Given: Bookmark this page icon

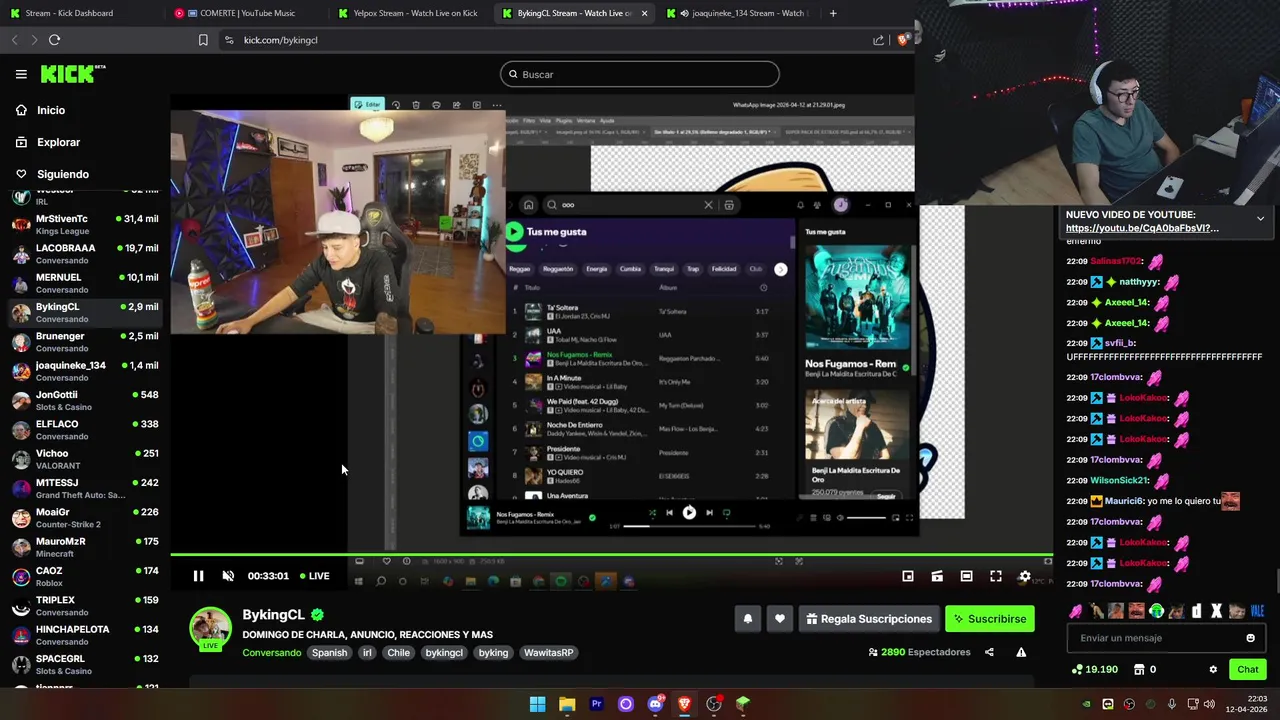Looking at the screenshot, I should click(x=203, y=40).
